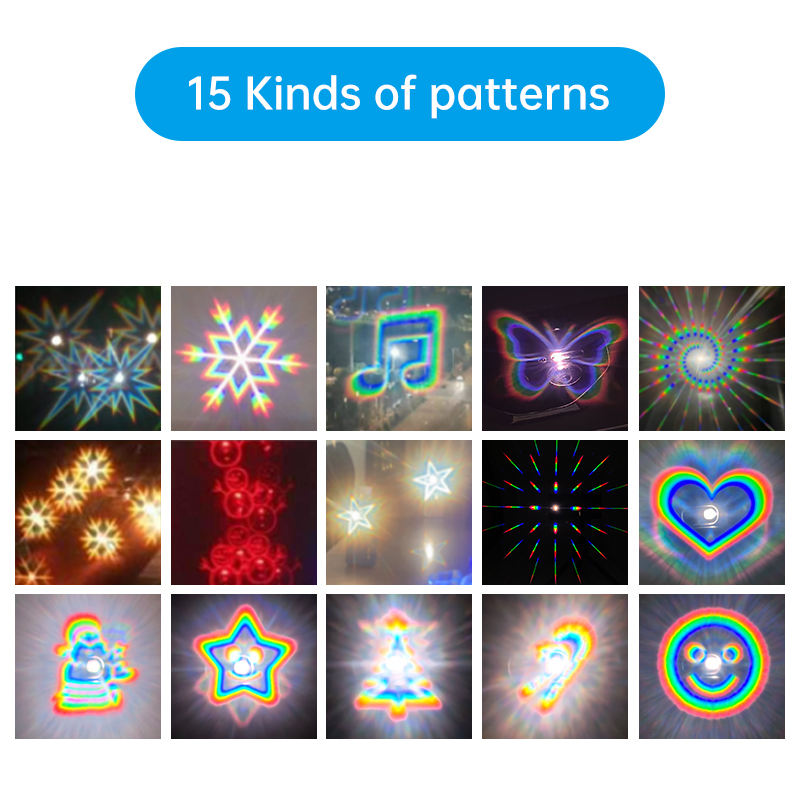Select the blue starburst pattern thumbnail

pyautogui.click(x=88, y=358)
